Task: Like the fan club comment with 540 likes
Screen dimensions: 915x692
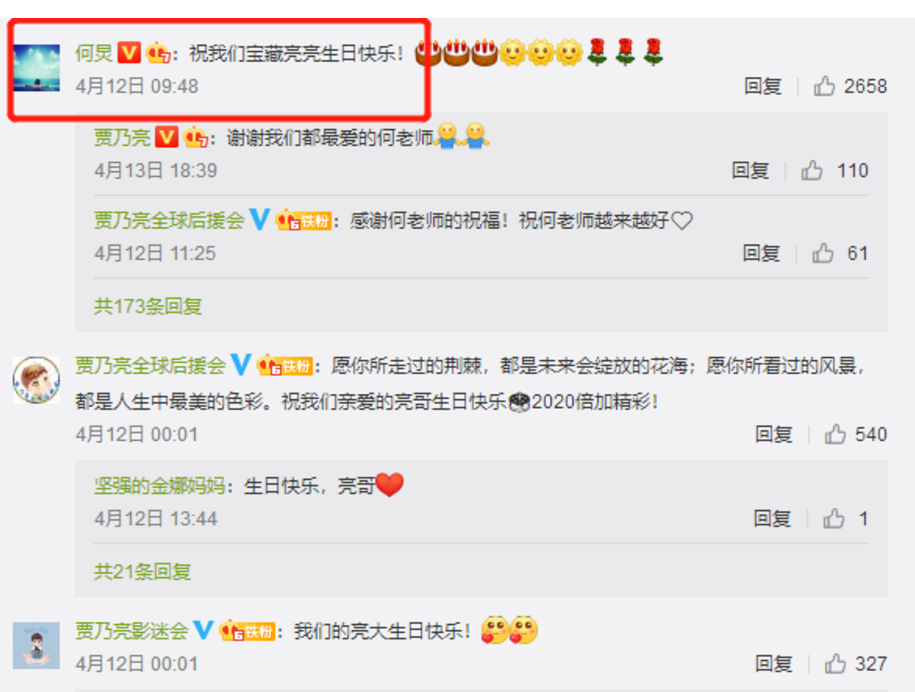Action: (x=835, y=434)
